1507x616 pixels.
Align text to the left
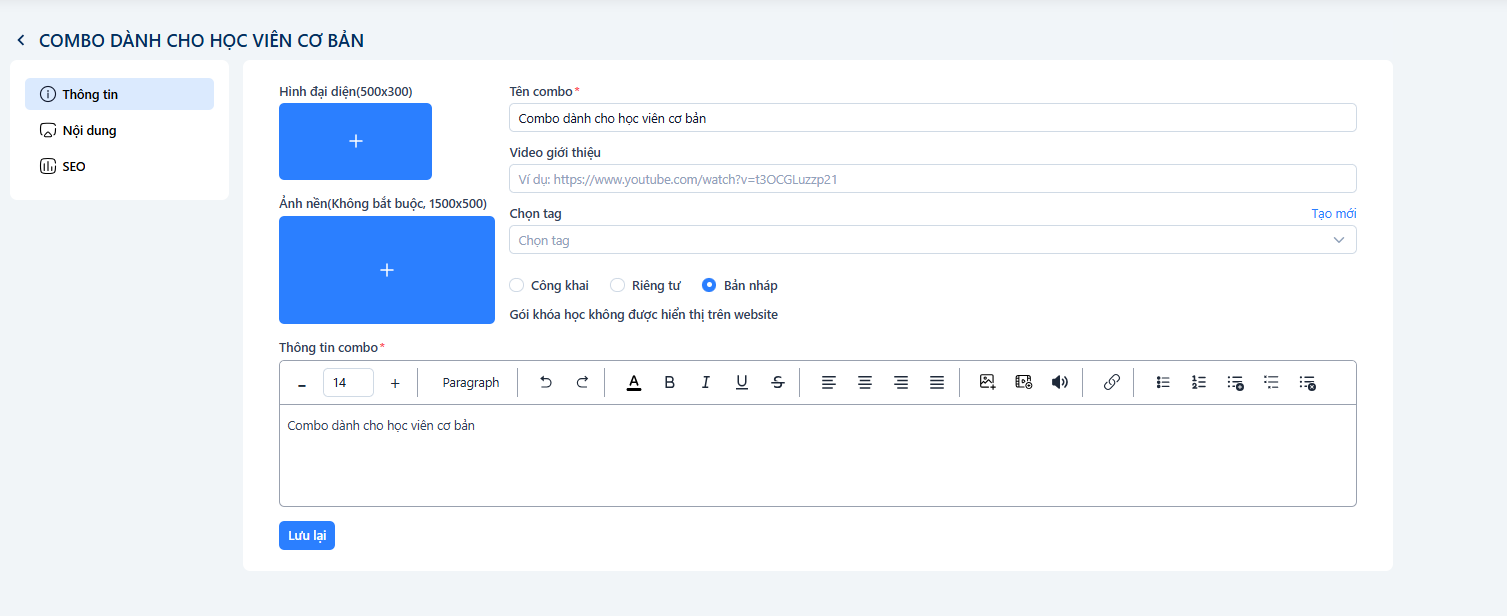(x=829, y=382)
